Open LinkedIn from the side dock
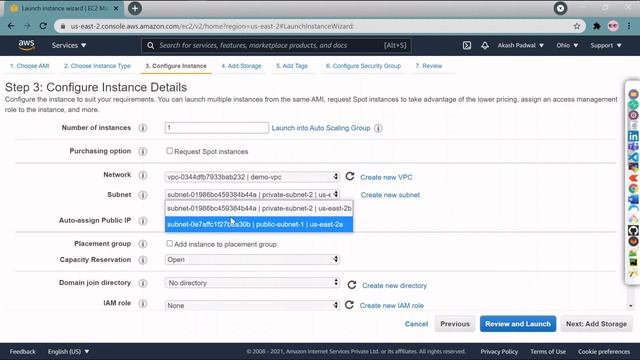Image resolution: width=640 pixels, height=360 pixels. click(x=633, y=136)
